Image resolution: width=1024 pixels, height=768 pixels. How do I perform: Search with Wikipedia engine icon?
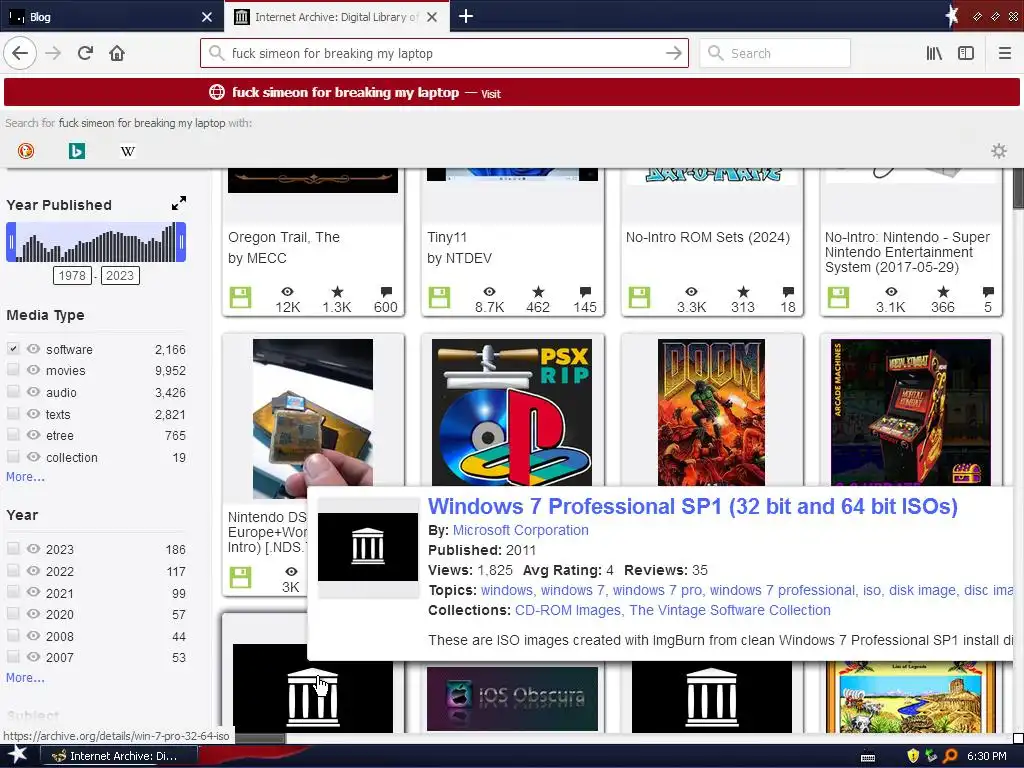coord(127,151)
